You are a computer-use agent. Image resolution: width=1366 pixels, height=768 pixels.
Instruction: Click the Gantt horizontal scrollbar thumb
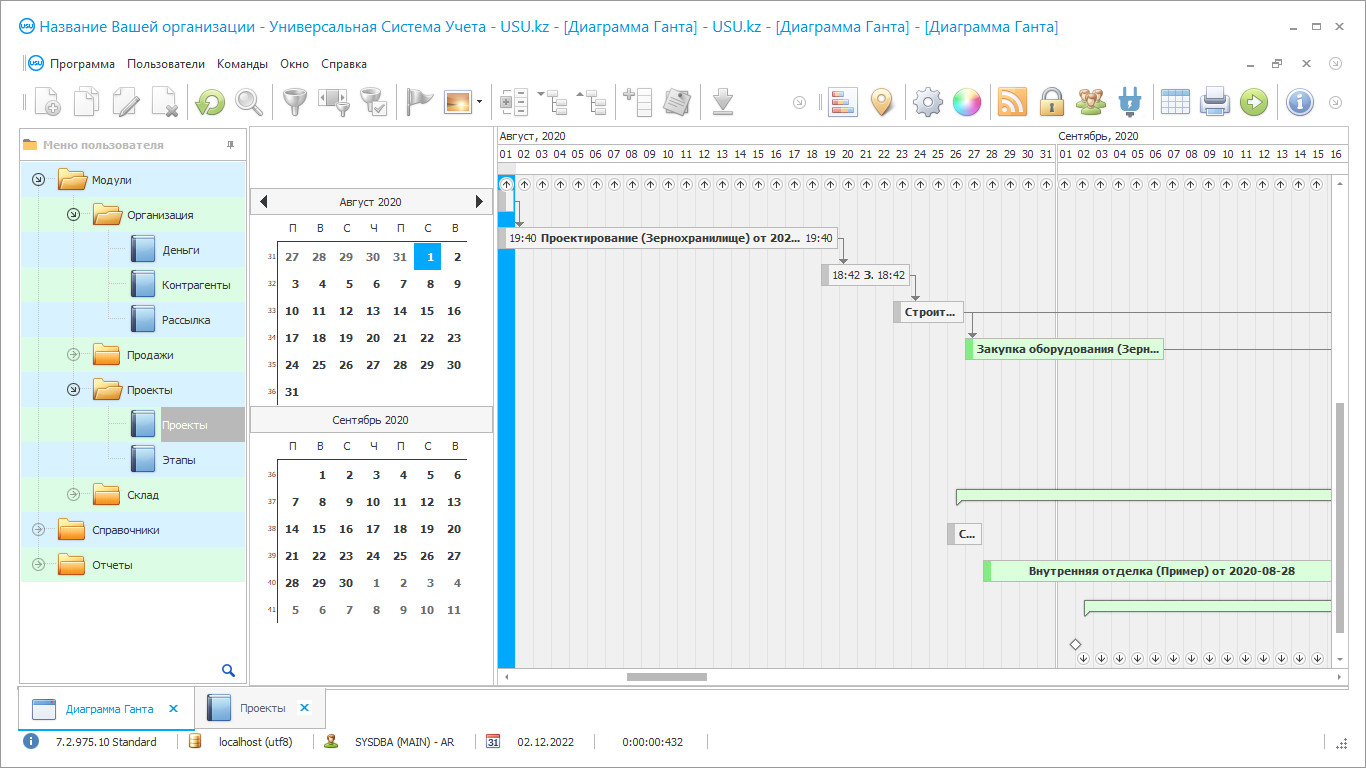[x=667, y=677]
